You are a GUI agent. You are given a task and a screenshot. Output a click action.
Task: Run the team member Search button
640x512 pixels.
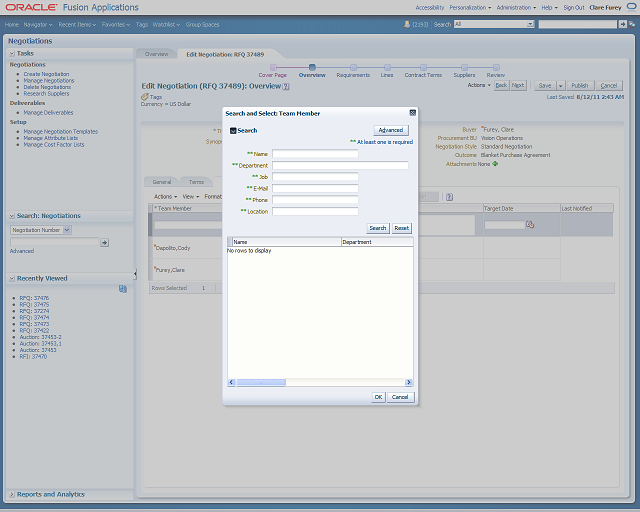[x=378, y=228]
